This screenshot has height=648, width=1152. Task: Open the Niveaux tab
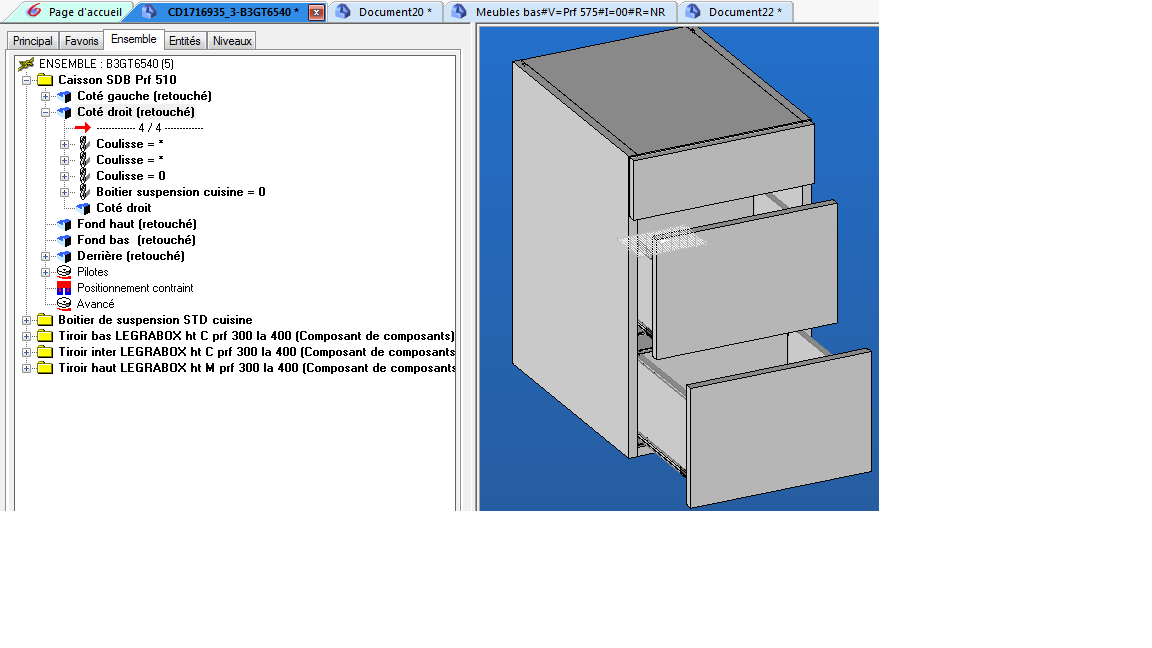pos(232,41)
